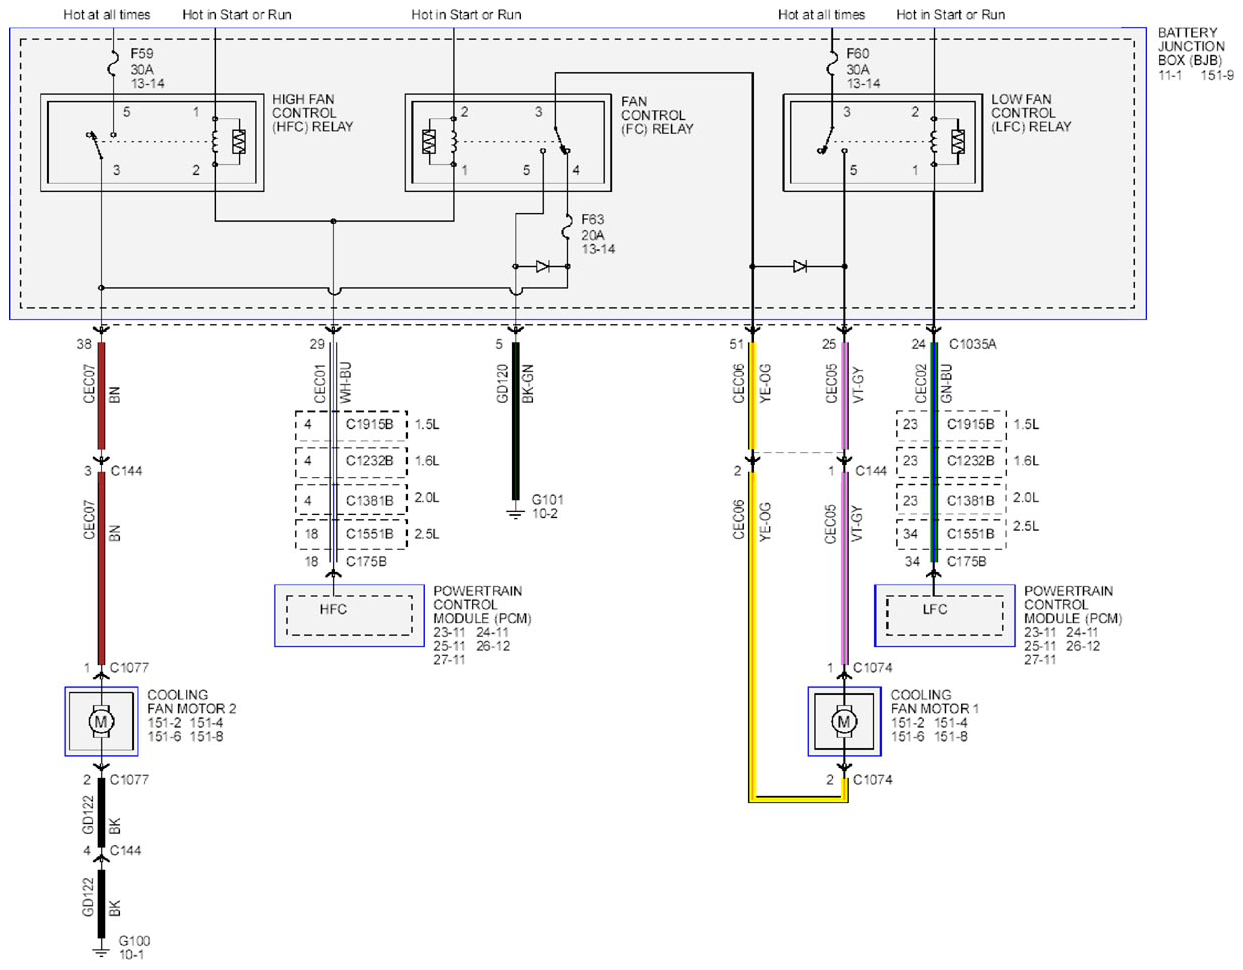Screen dimensions: 1243x970
Task: Click the G100 ground symbol
Action: [101, 951]
